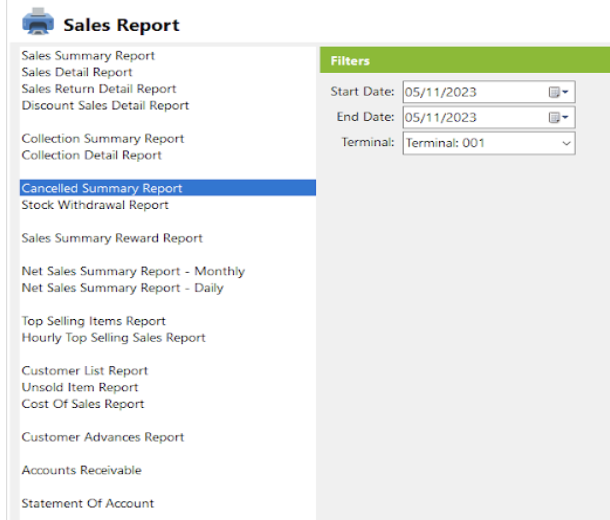Choose Net Sales Summary Report - Monthly
610x520 pixels.
pos(133,271)
